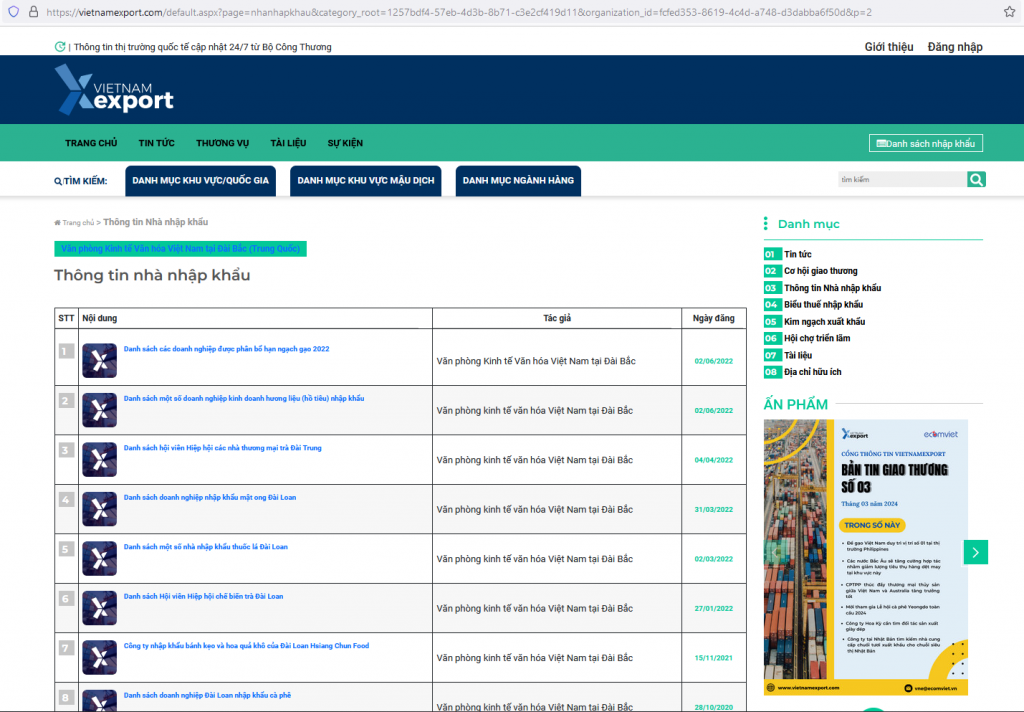Click the tìm kiếm search input field
The height and width of the screenshot is (712, 1024).
900,179
